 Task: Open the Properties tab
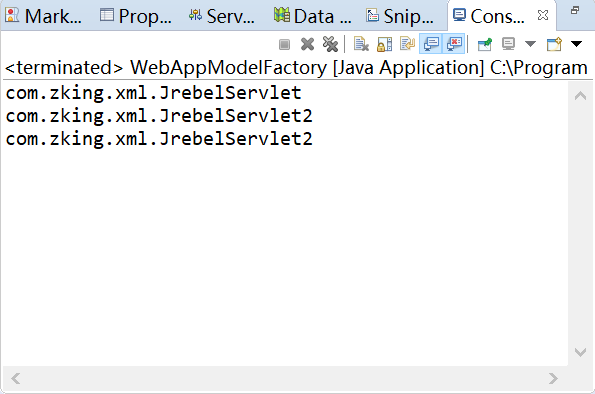[135, 16]
